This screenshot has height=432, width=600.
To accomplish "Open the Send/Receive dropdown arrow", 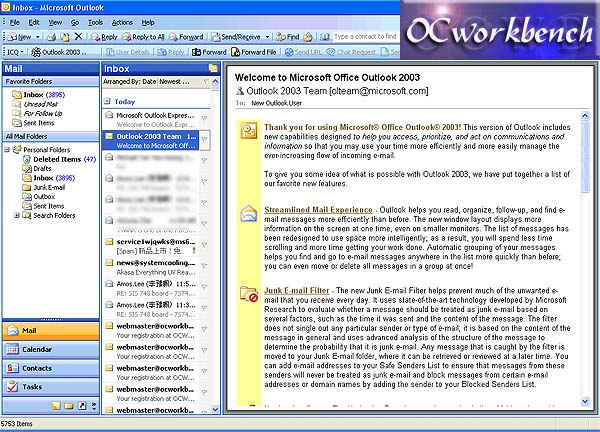I will (267, 37).
